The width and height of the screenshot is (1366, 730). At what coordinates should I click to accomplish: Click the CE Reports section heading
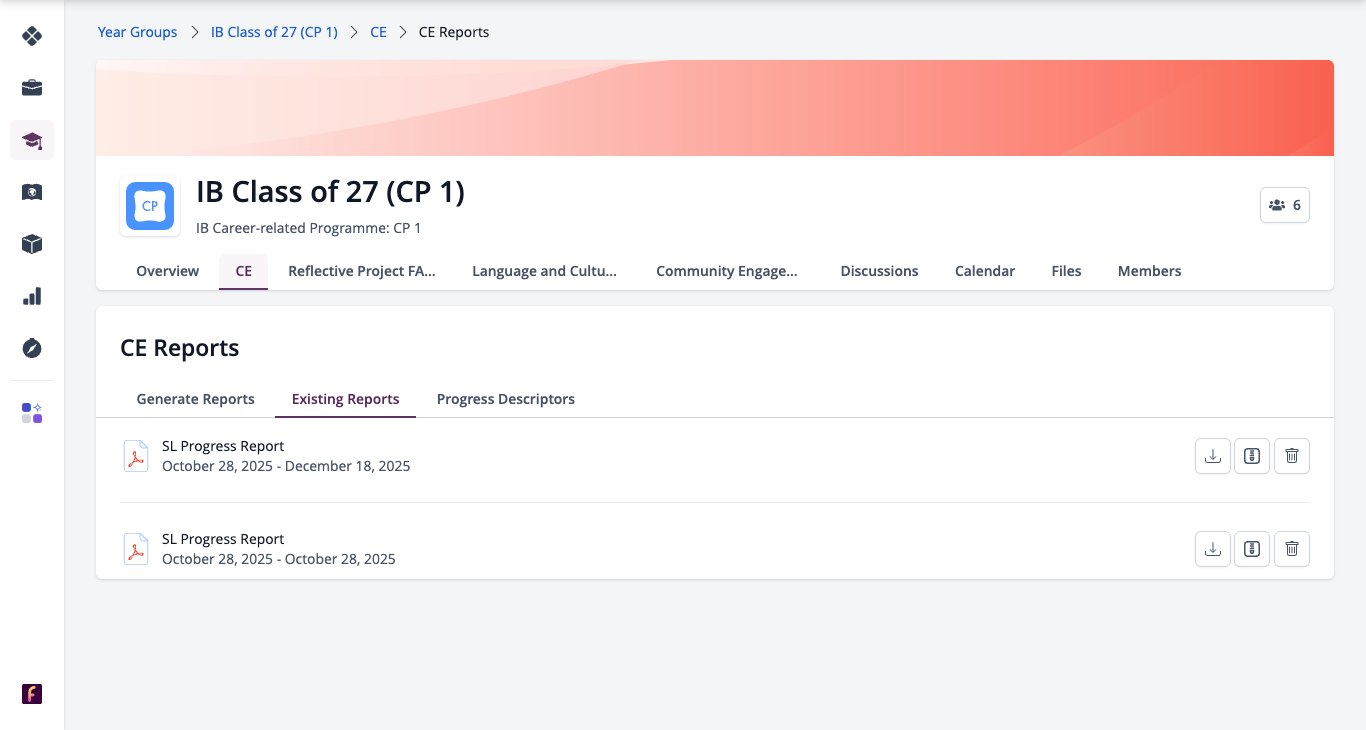[180, 348]
